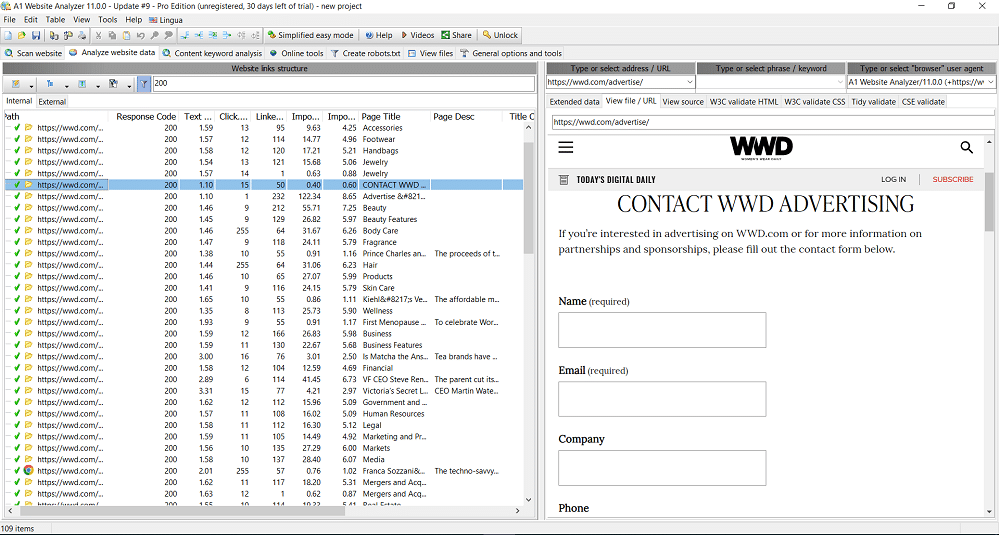Click the Undo arrow icon
Viewport: 1000px width, 535px height.
[141, 35]
